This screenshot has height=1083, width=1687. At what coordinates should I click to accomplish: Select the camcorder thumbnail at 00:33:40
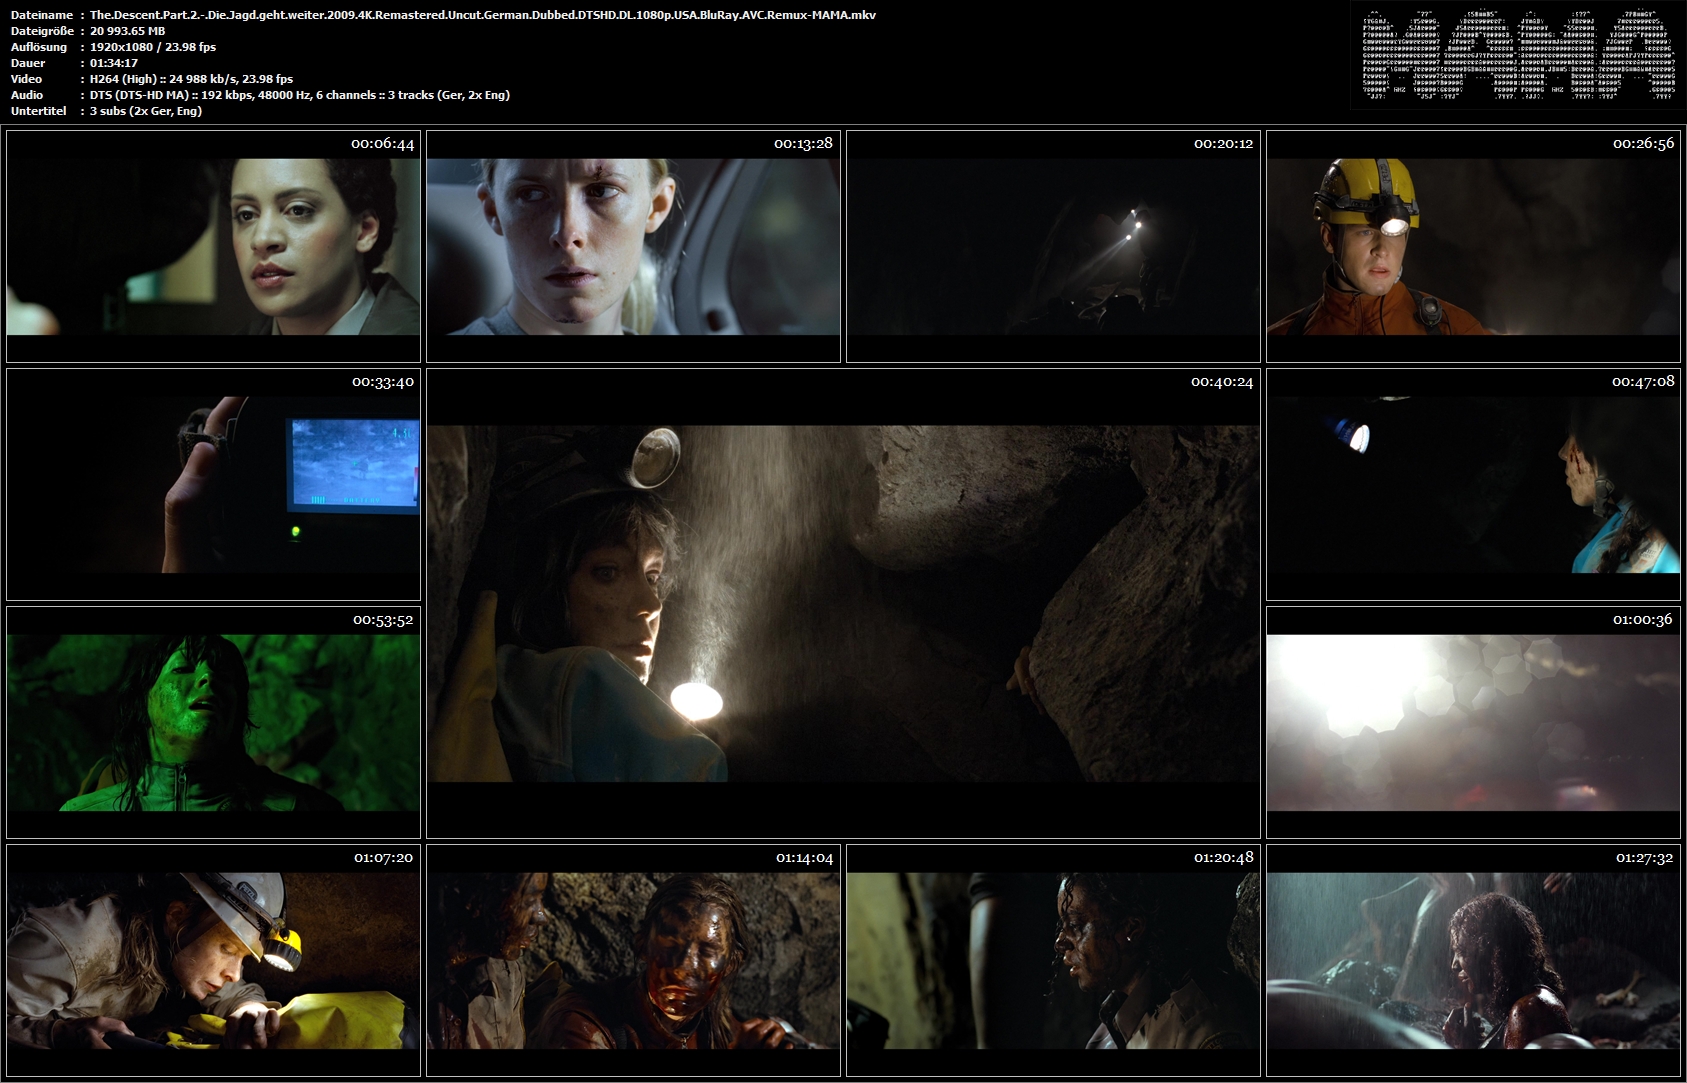click(213, 484)
